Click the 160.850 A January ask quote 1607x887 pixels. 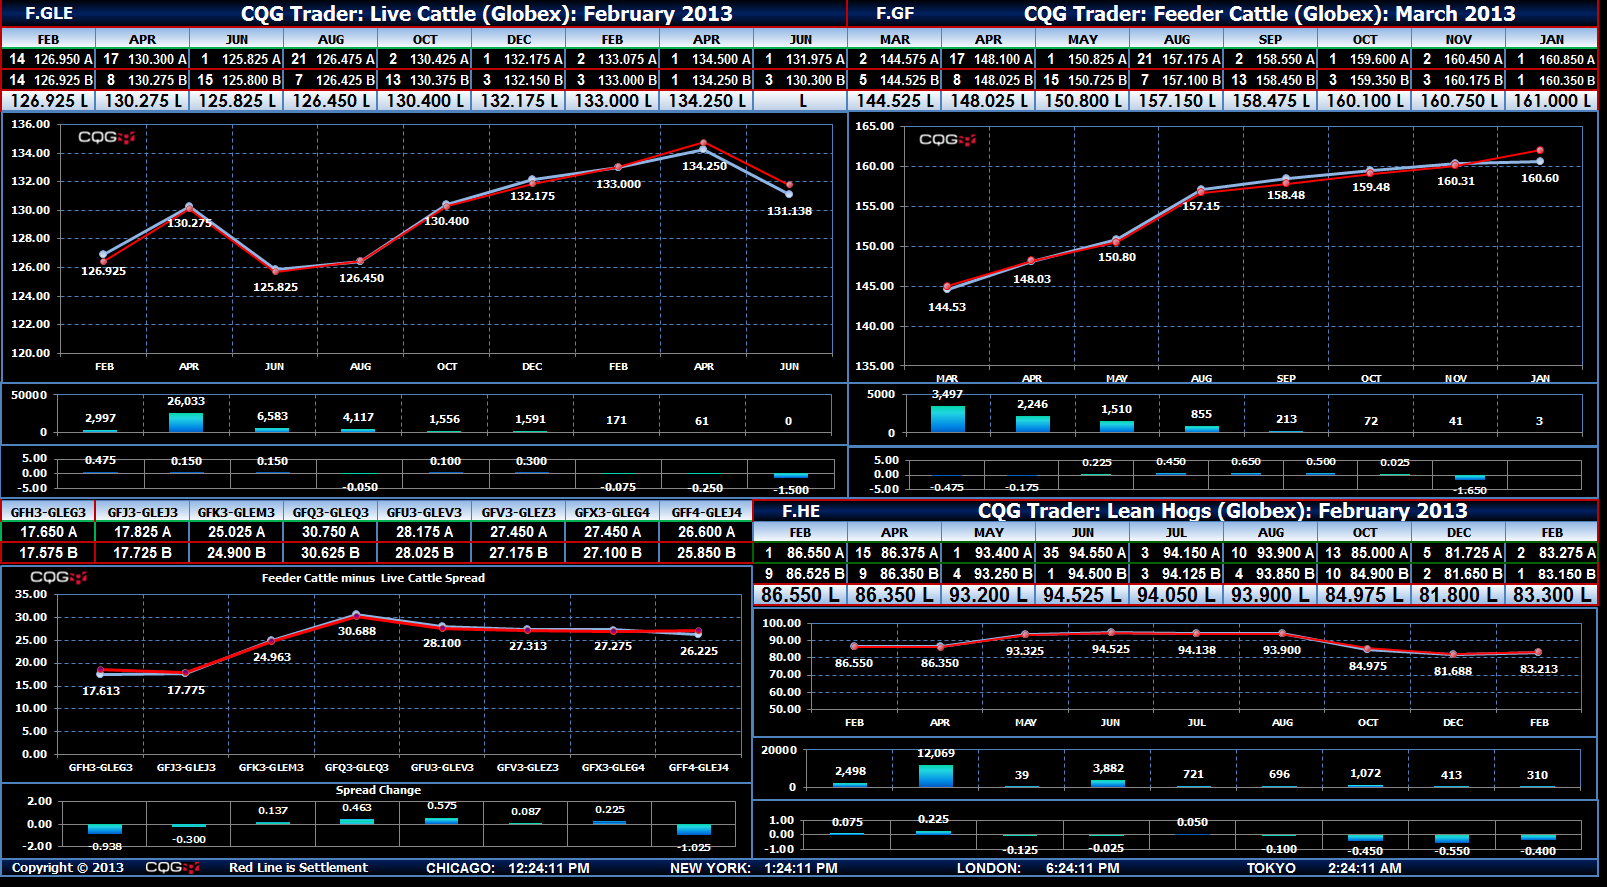(1567, 59)
